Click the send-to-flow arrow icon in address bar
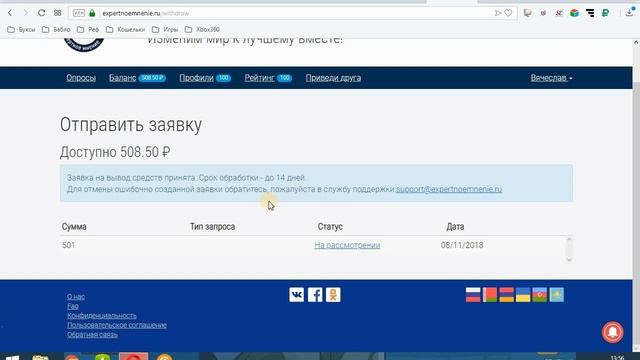 pyautogui.click(x=498, y=13)
